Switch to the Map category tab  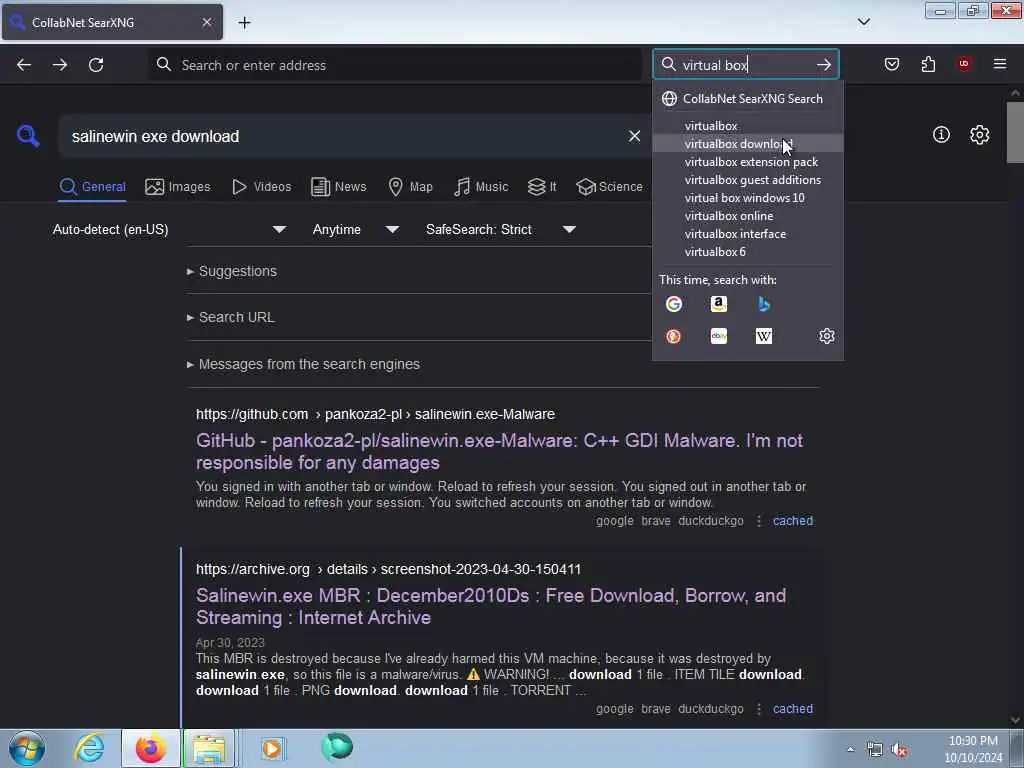(410, 187)
